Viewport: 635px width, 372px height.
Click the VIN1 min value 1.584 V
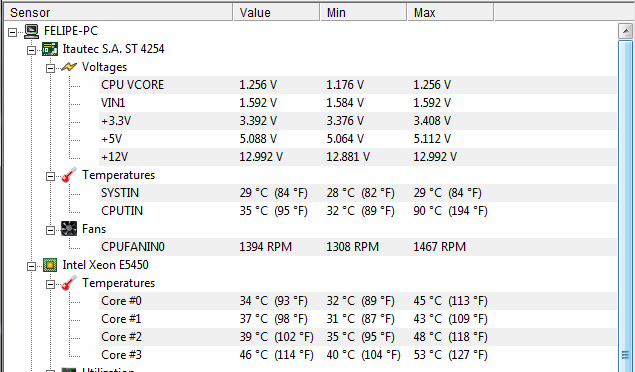tap(345, 103)
